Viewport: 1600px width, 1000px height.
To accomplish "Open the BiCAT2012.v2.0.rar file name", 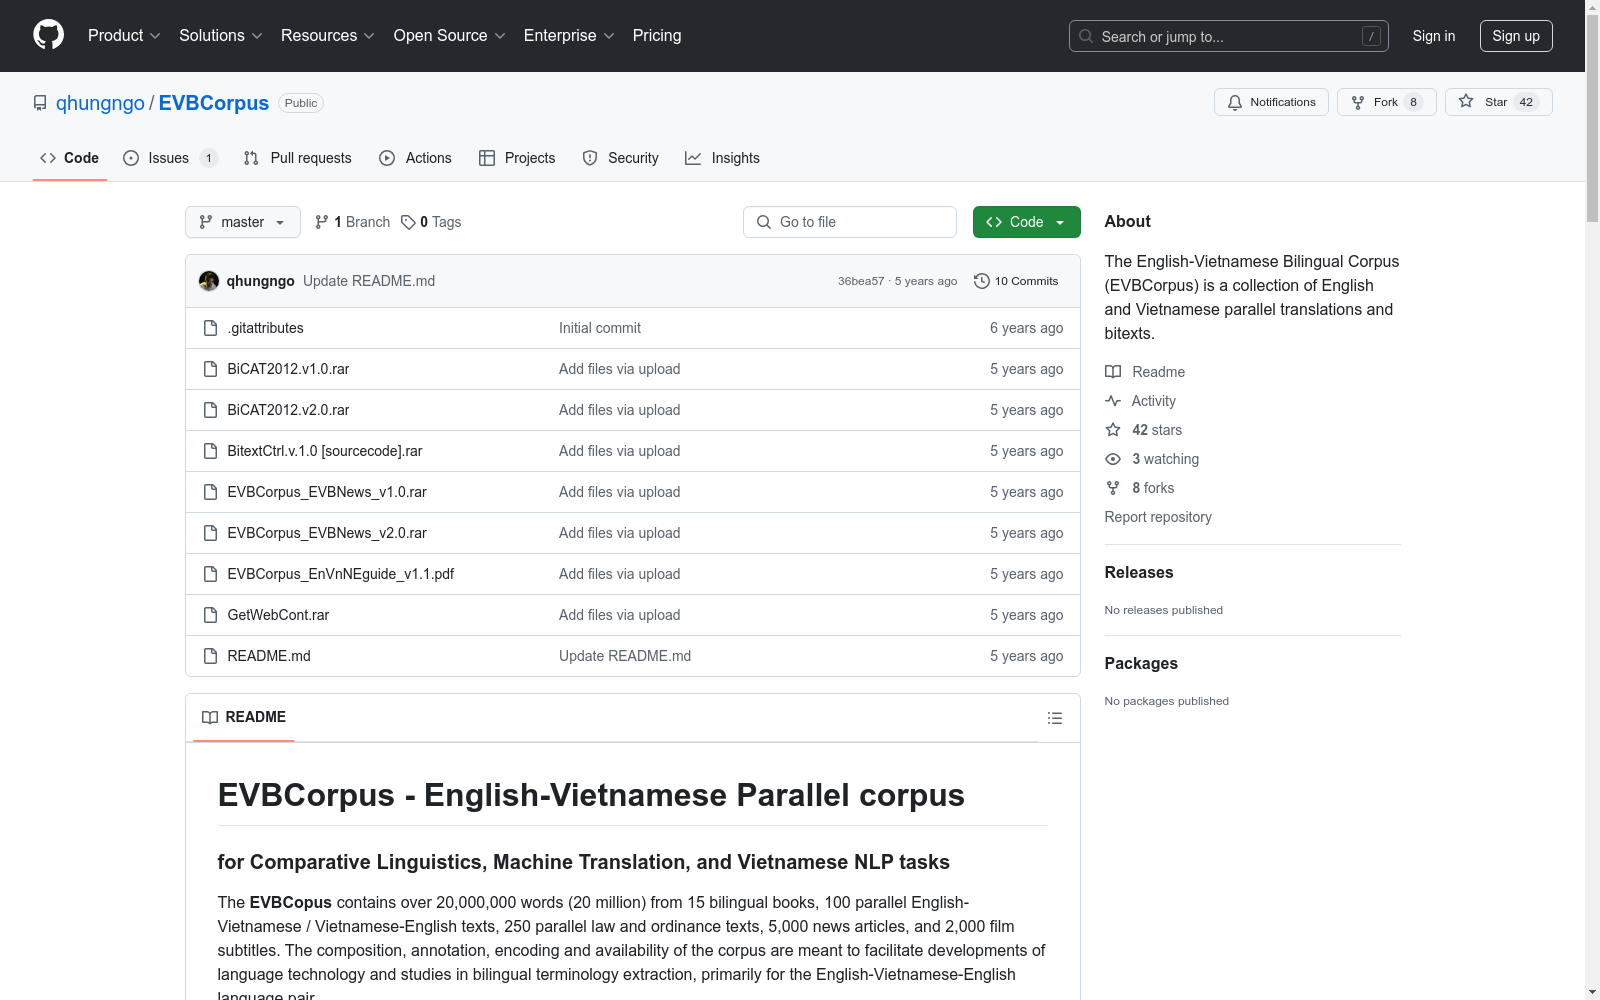I will tap(288, 410).
